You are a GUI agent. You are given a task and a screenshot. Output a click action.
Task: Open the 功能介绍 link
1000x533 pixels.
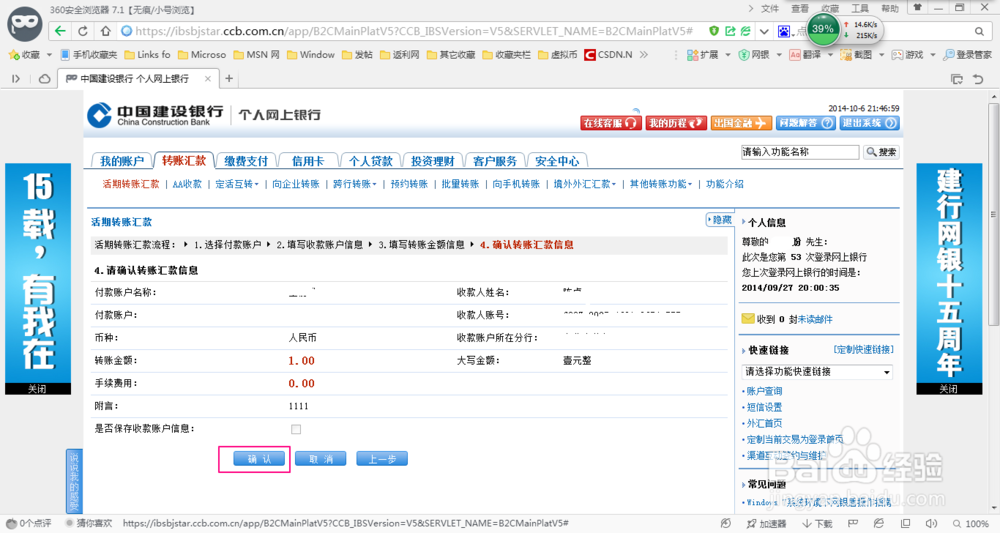tap(724, 184)
